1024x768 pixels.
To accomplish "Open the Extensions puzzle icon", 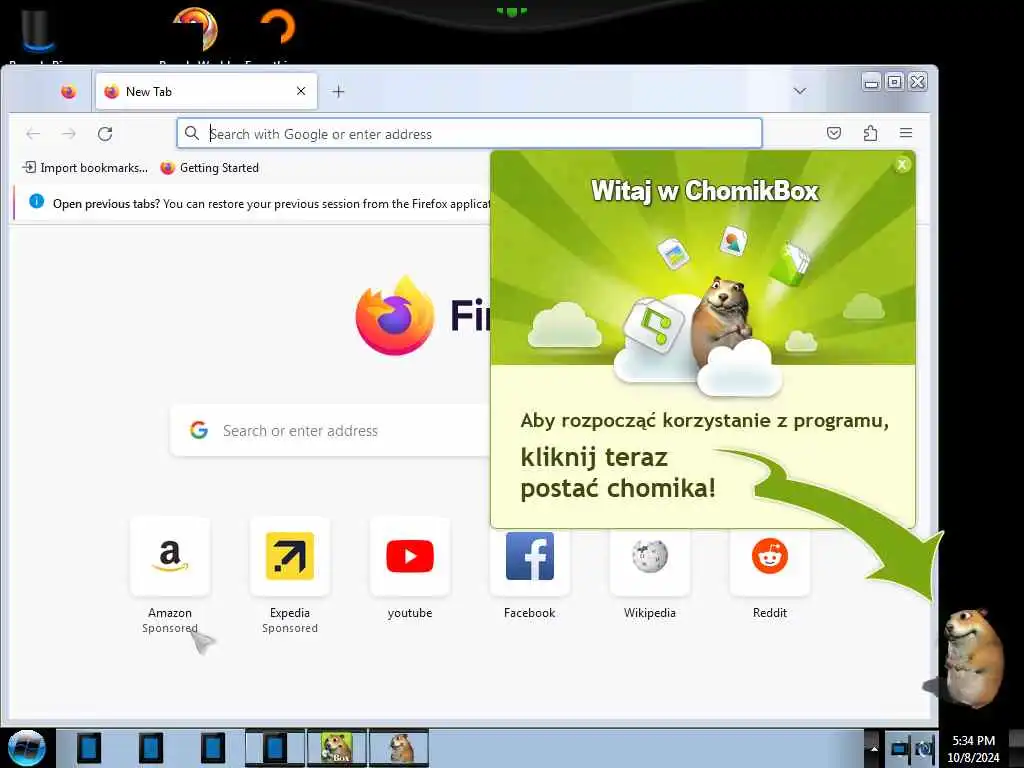I will [x=870, y=133].
